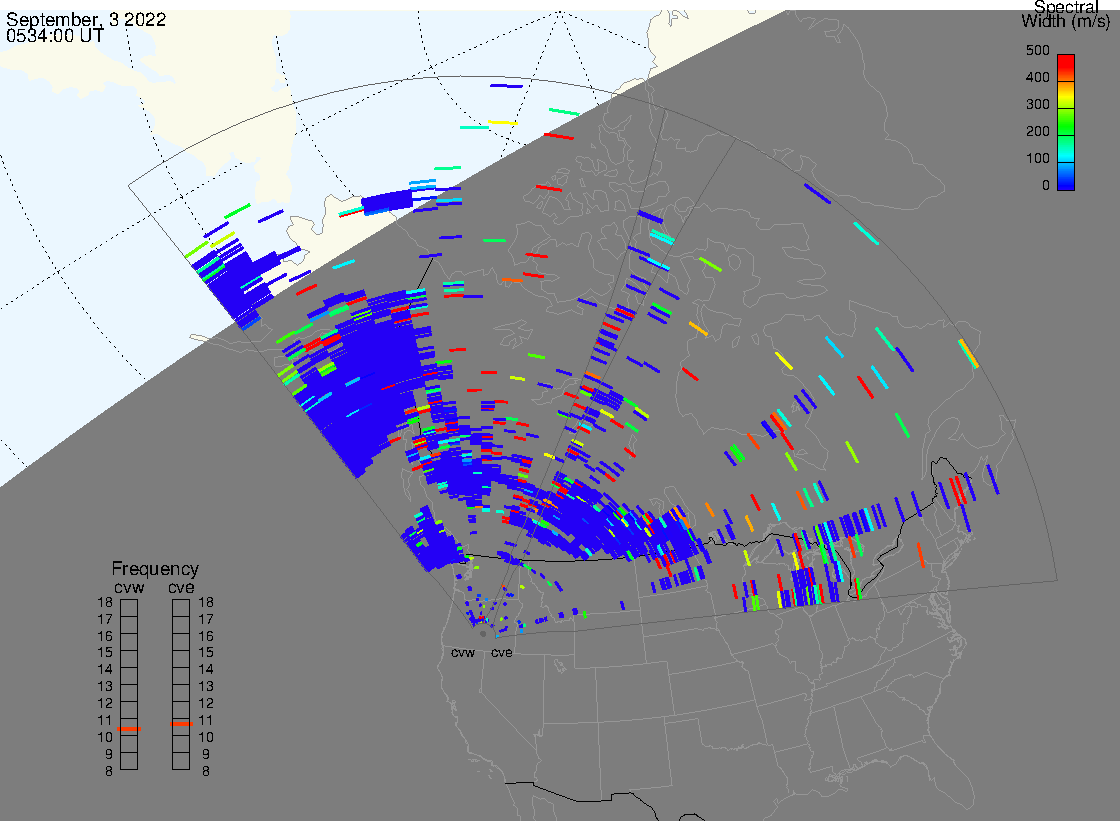Click the 300 label on color scale
Viewport: 1120px width, 821px height.
[x=1037, y=104]
